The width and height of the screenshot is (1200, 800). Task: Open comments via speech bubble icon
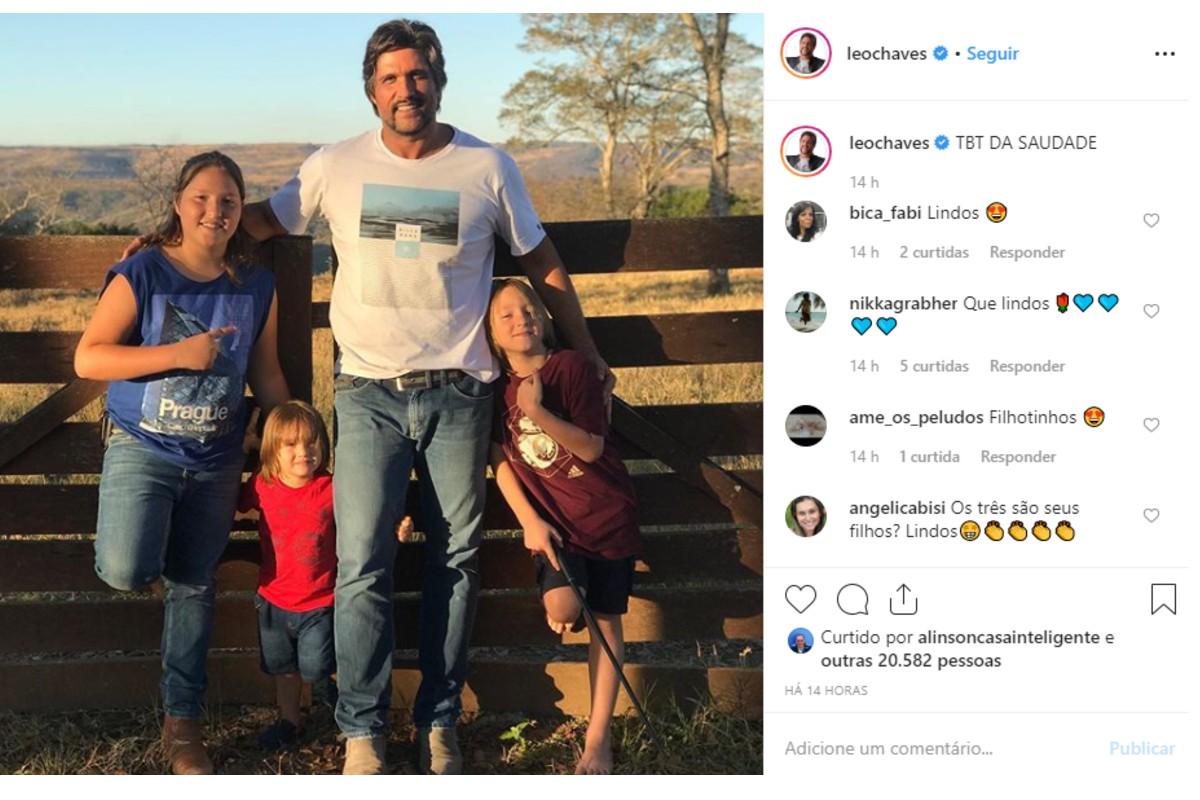point(852,599)
